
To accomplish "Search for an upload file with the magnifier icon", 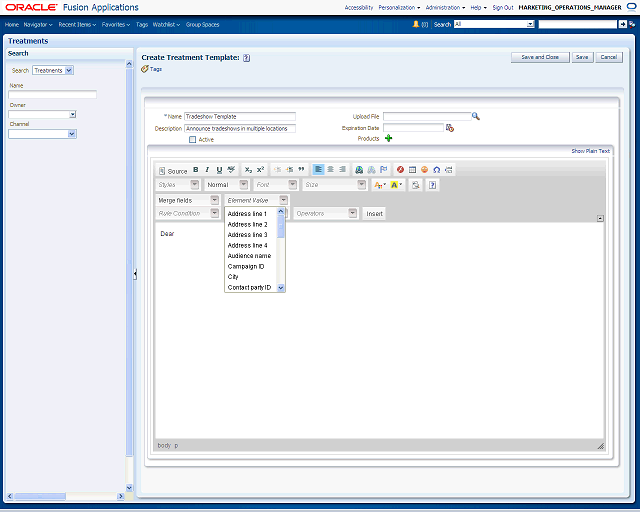I will pyautogui.click(x=476, y=116).
